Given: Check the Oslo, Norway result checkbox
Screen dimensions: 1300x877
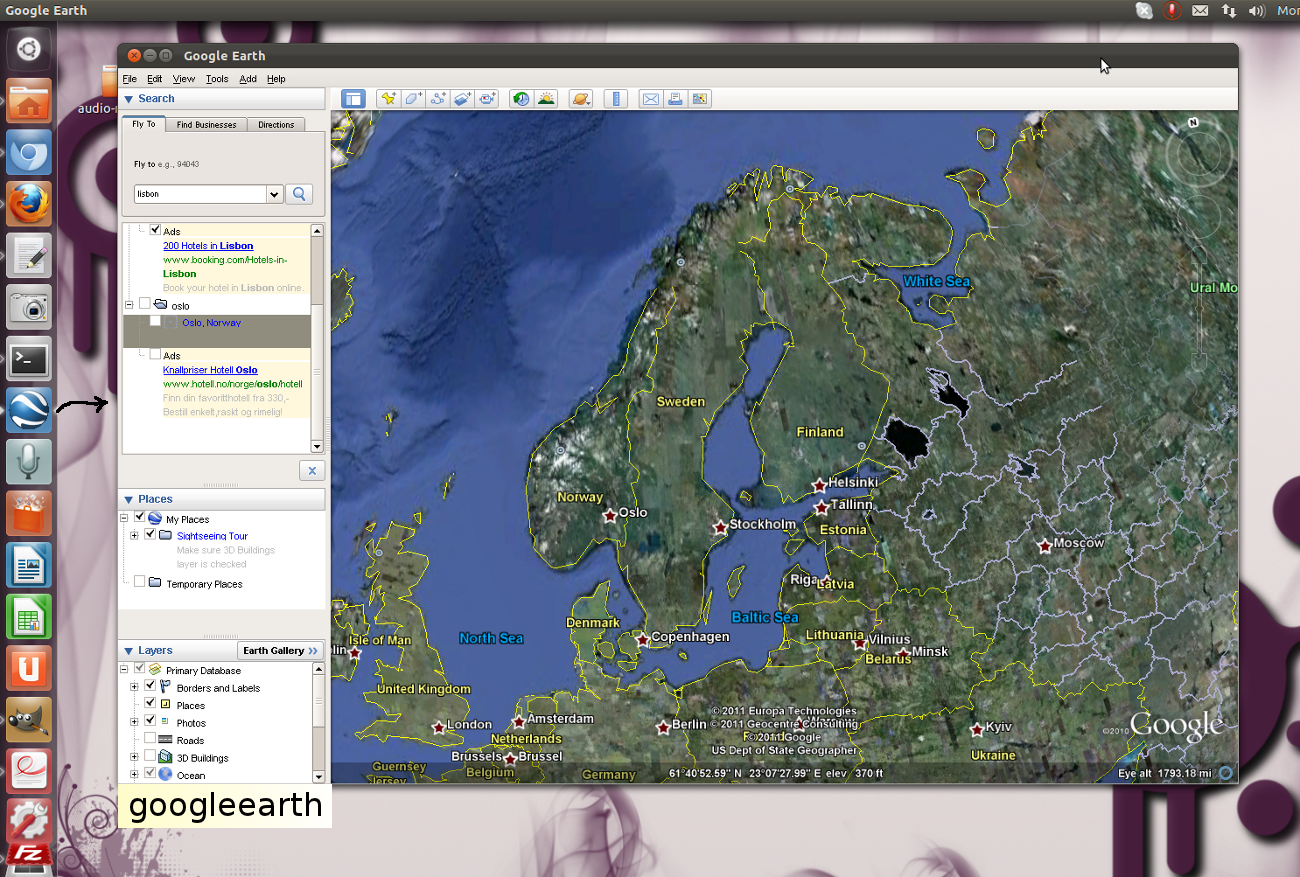Looking at the screenshot, I should click(x=155, y=322).
